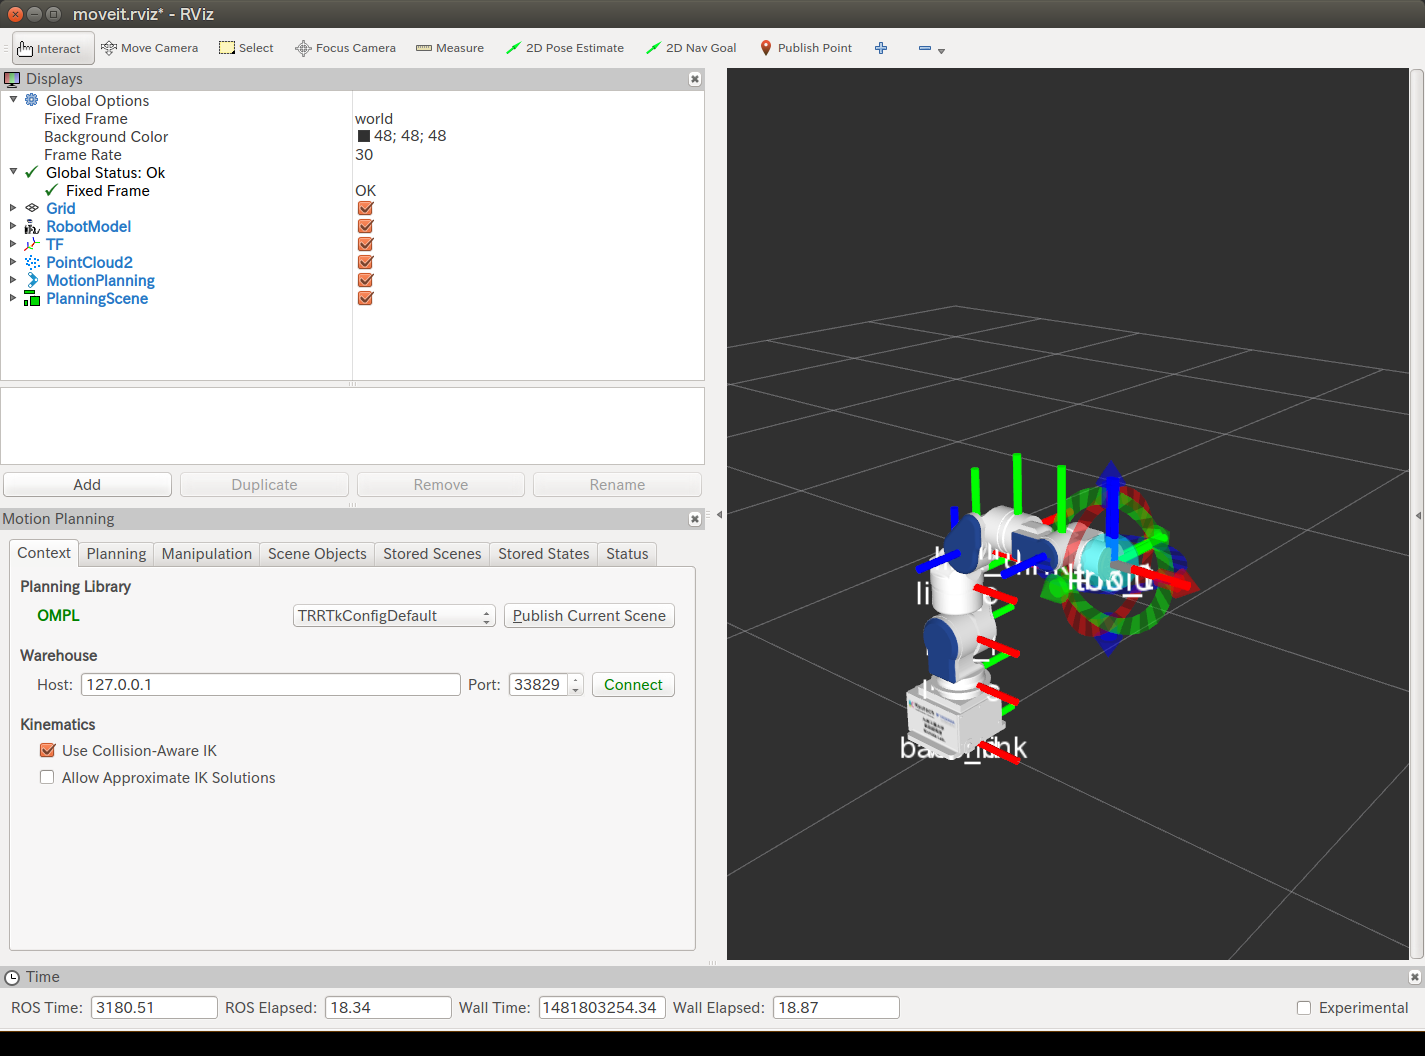This screenshot has width=1425, height=1056.
Task: Expand the MotionPlanning display node
Action: pos(13,280)
